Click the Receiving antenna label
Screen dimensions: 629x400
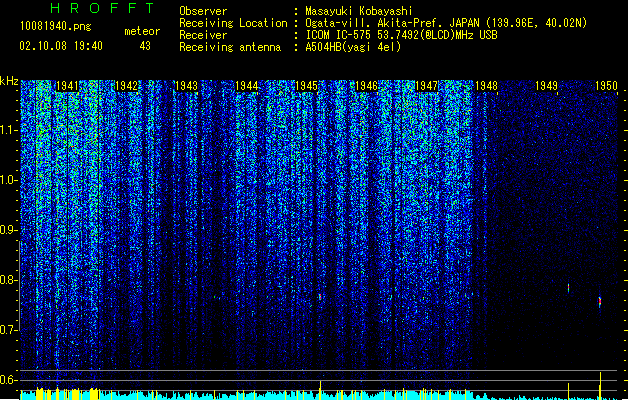click(230, 47)
